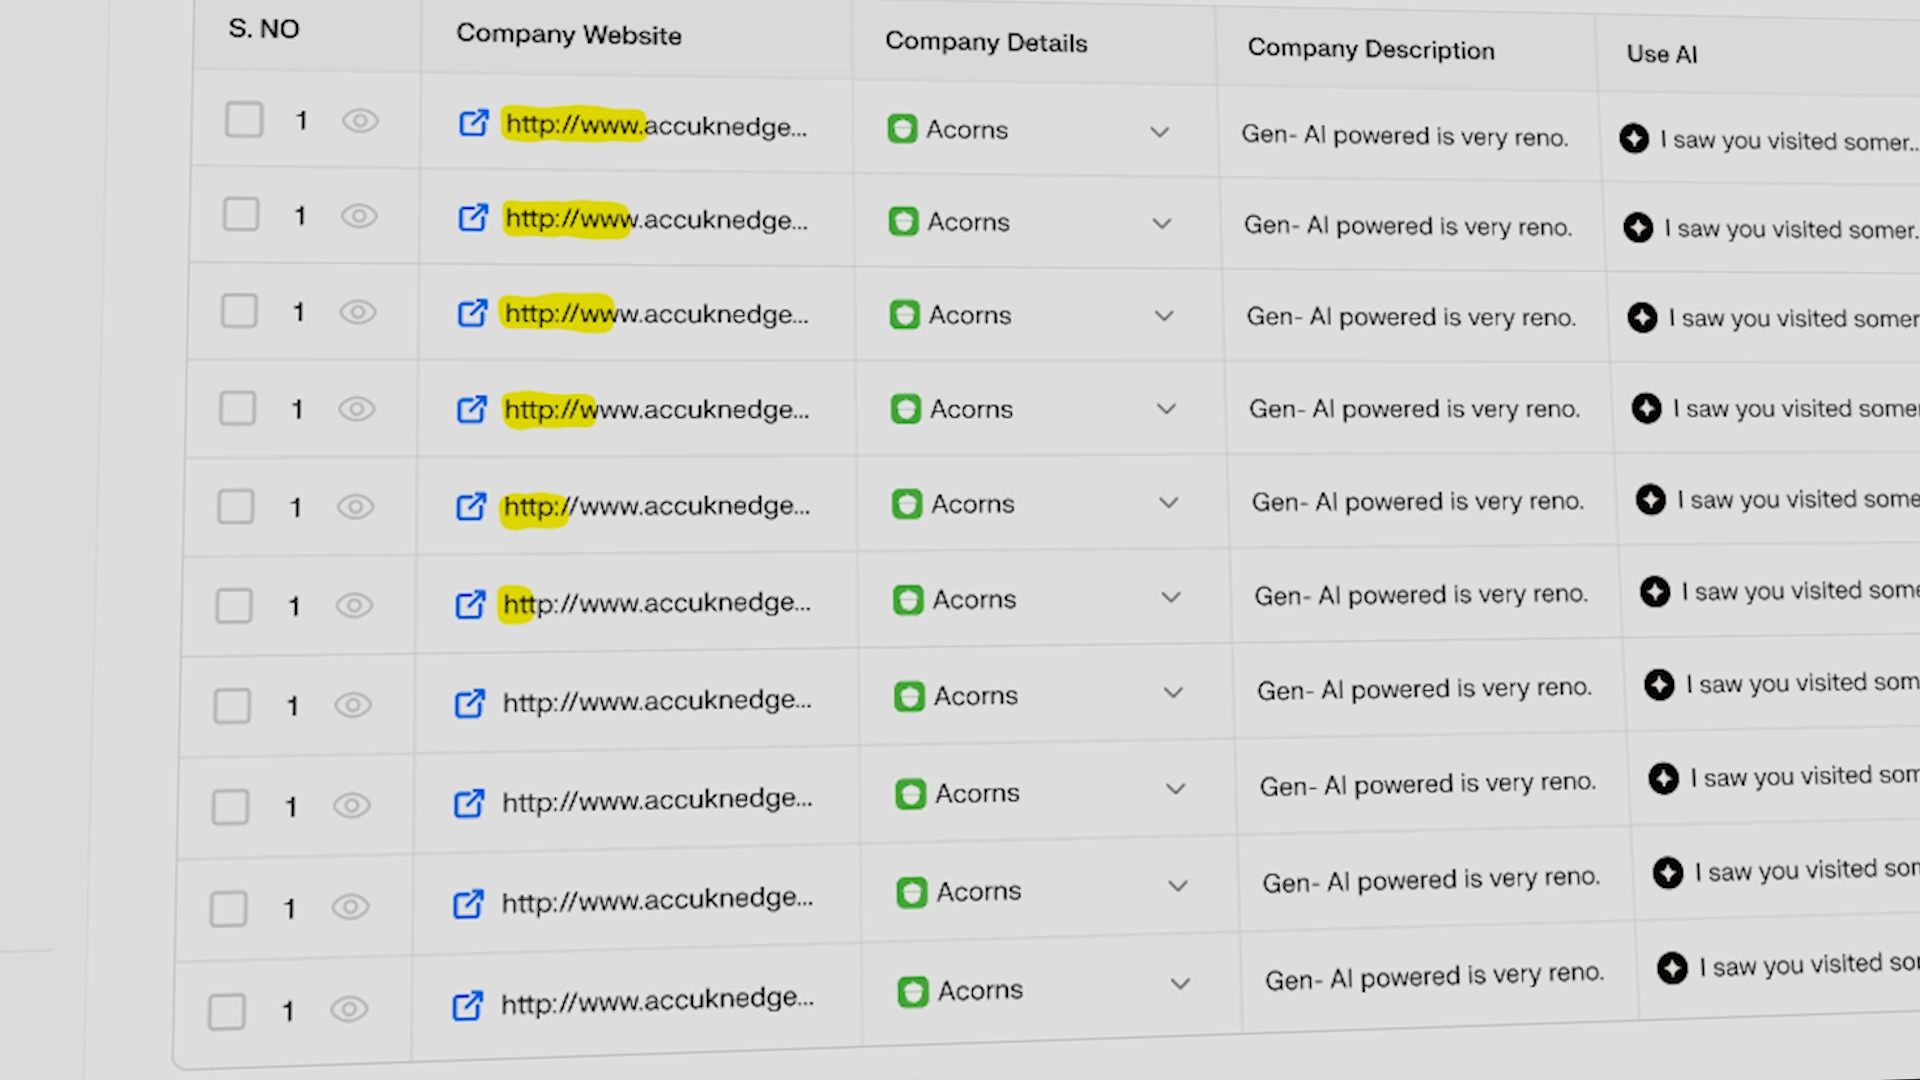
Task: Expand Acorns dropdown chevron in fifth row
Action: [1169, 502]
